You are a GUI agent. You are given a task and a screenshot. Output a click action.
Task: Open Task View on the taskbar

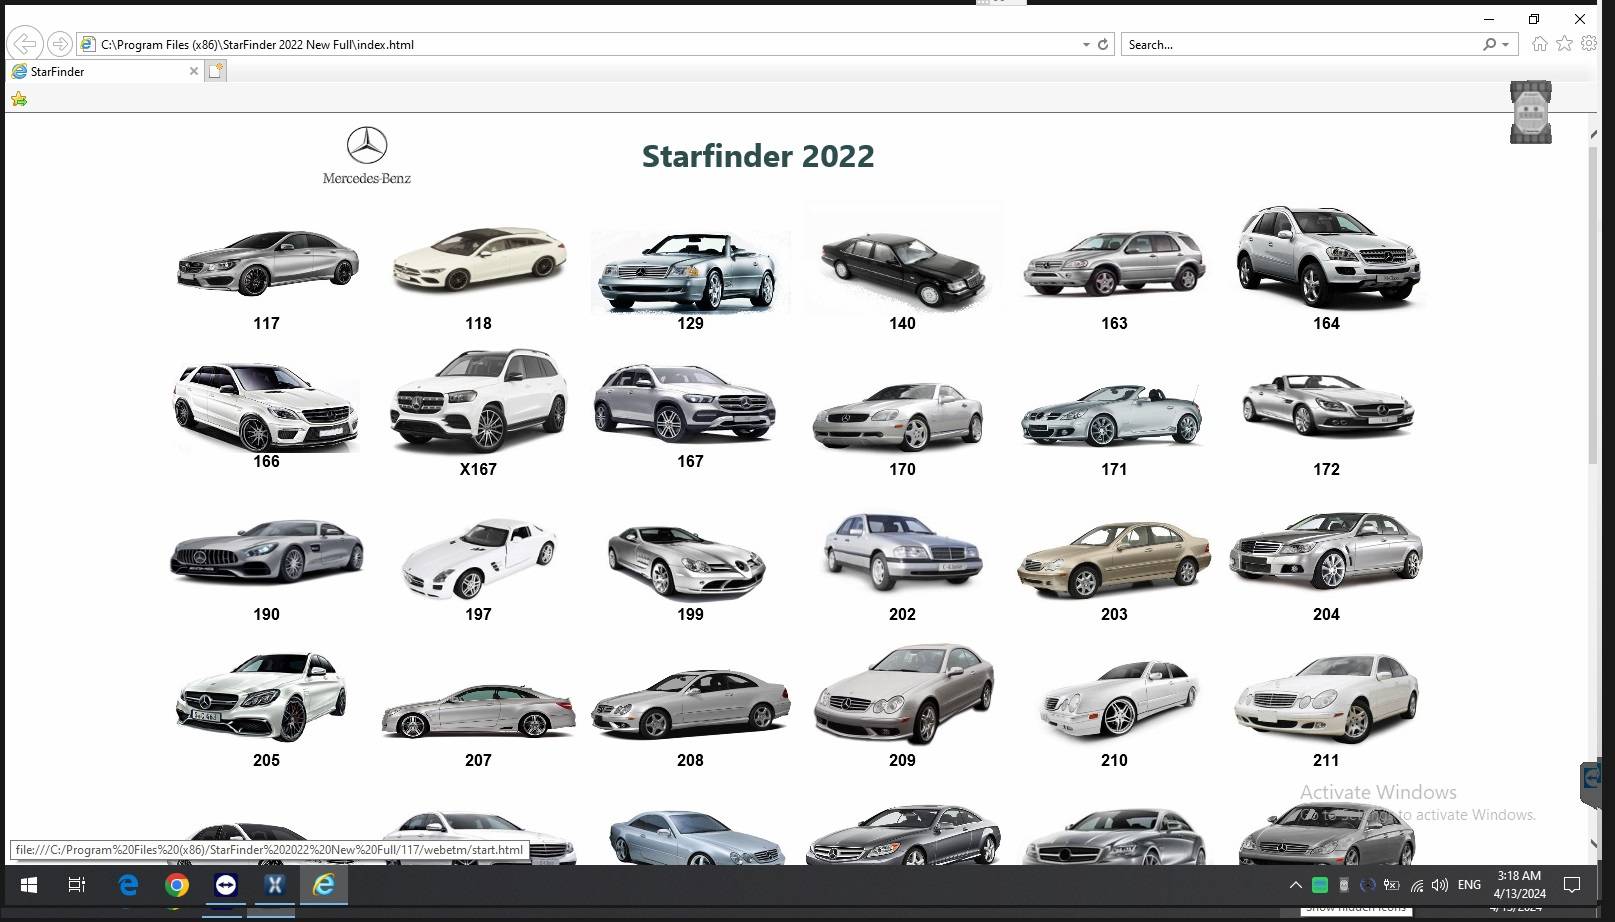[77, 885]
